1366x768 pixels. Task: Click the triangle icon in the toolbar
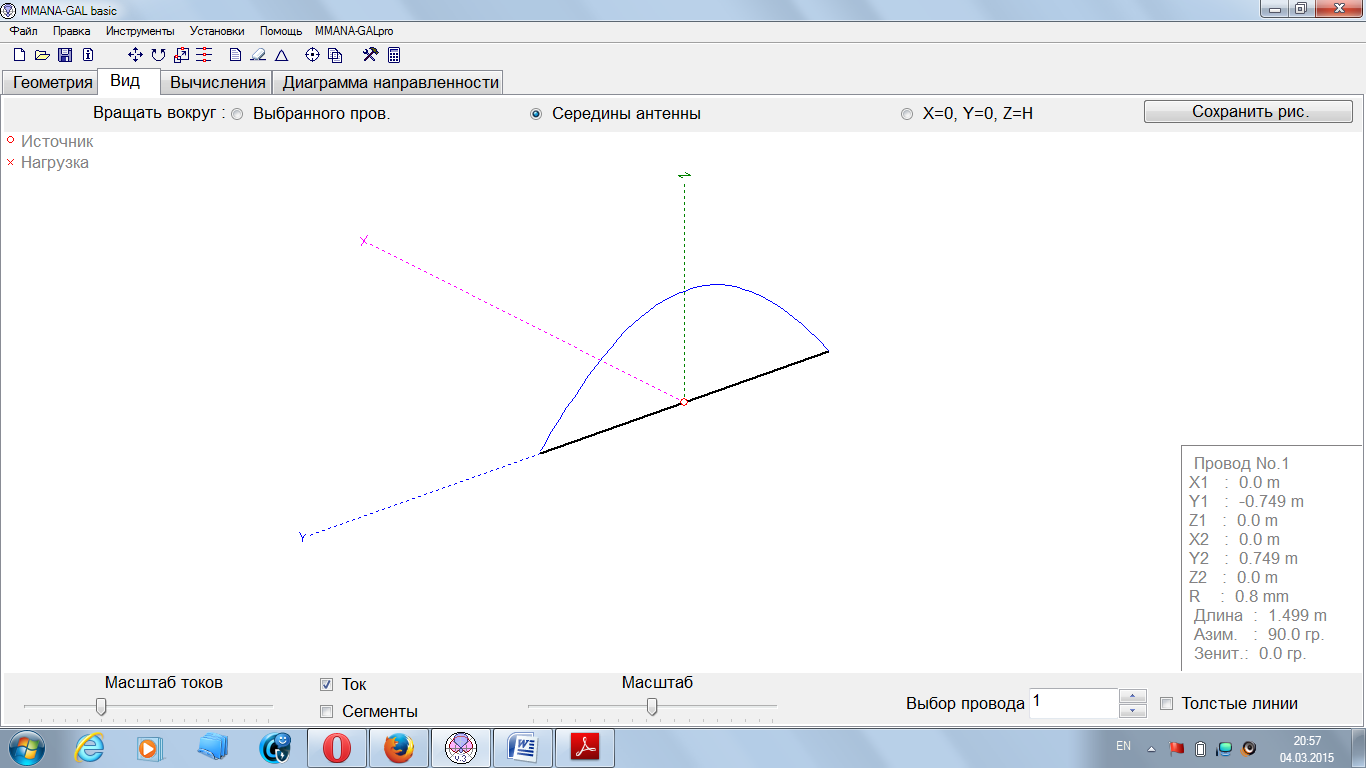tap(281, 55)
